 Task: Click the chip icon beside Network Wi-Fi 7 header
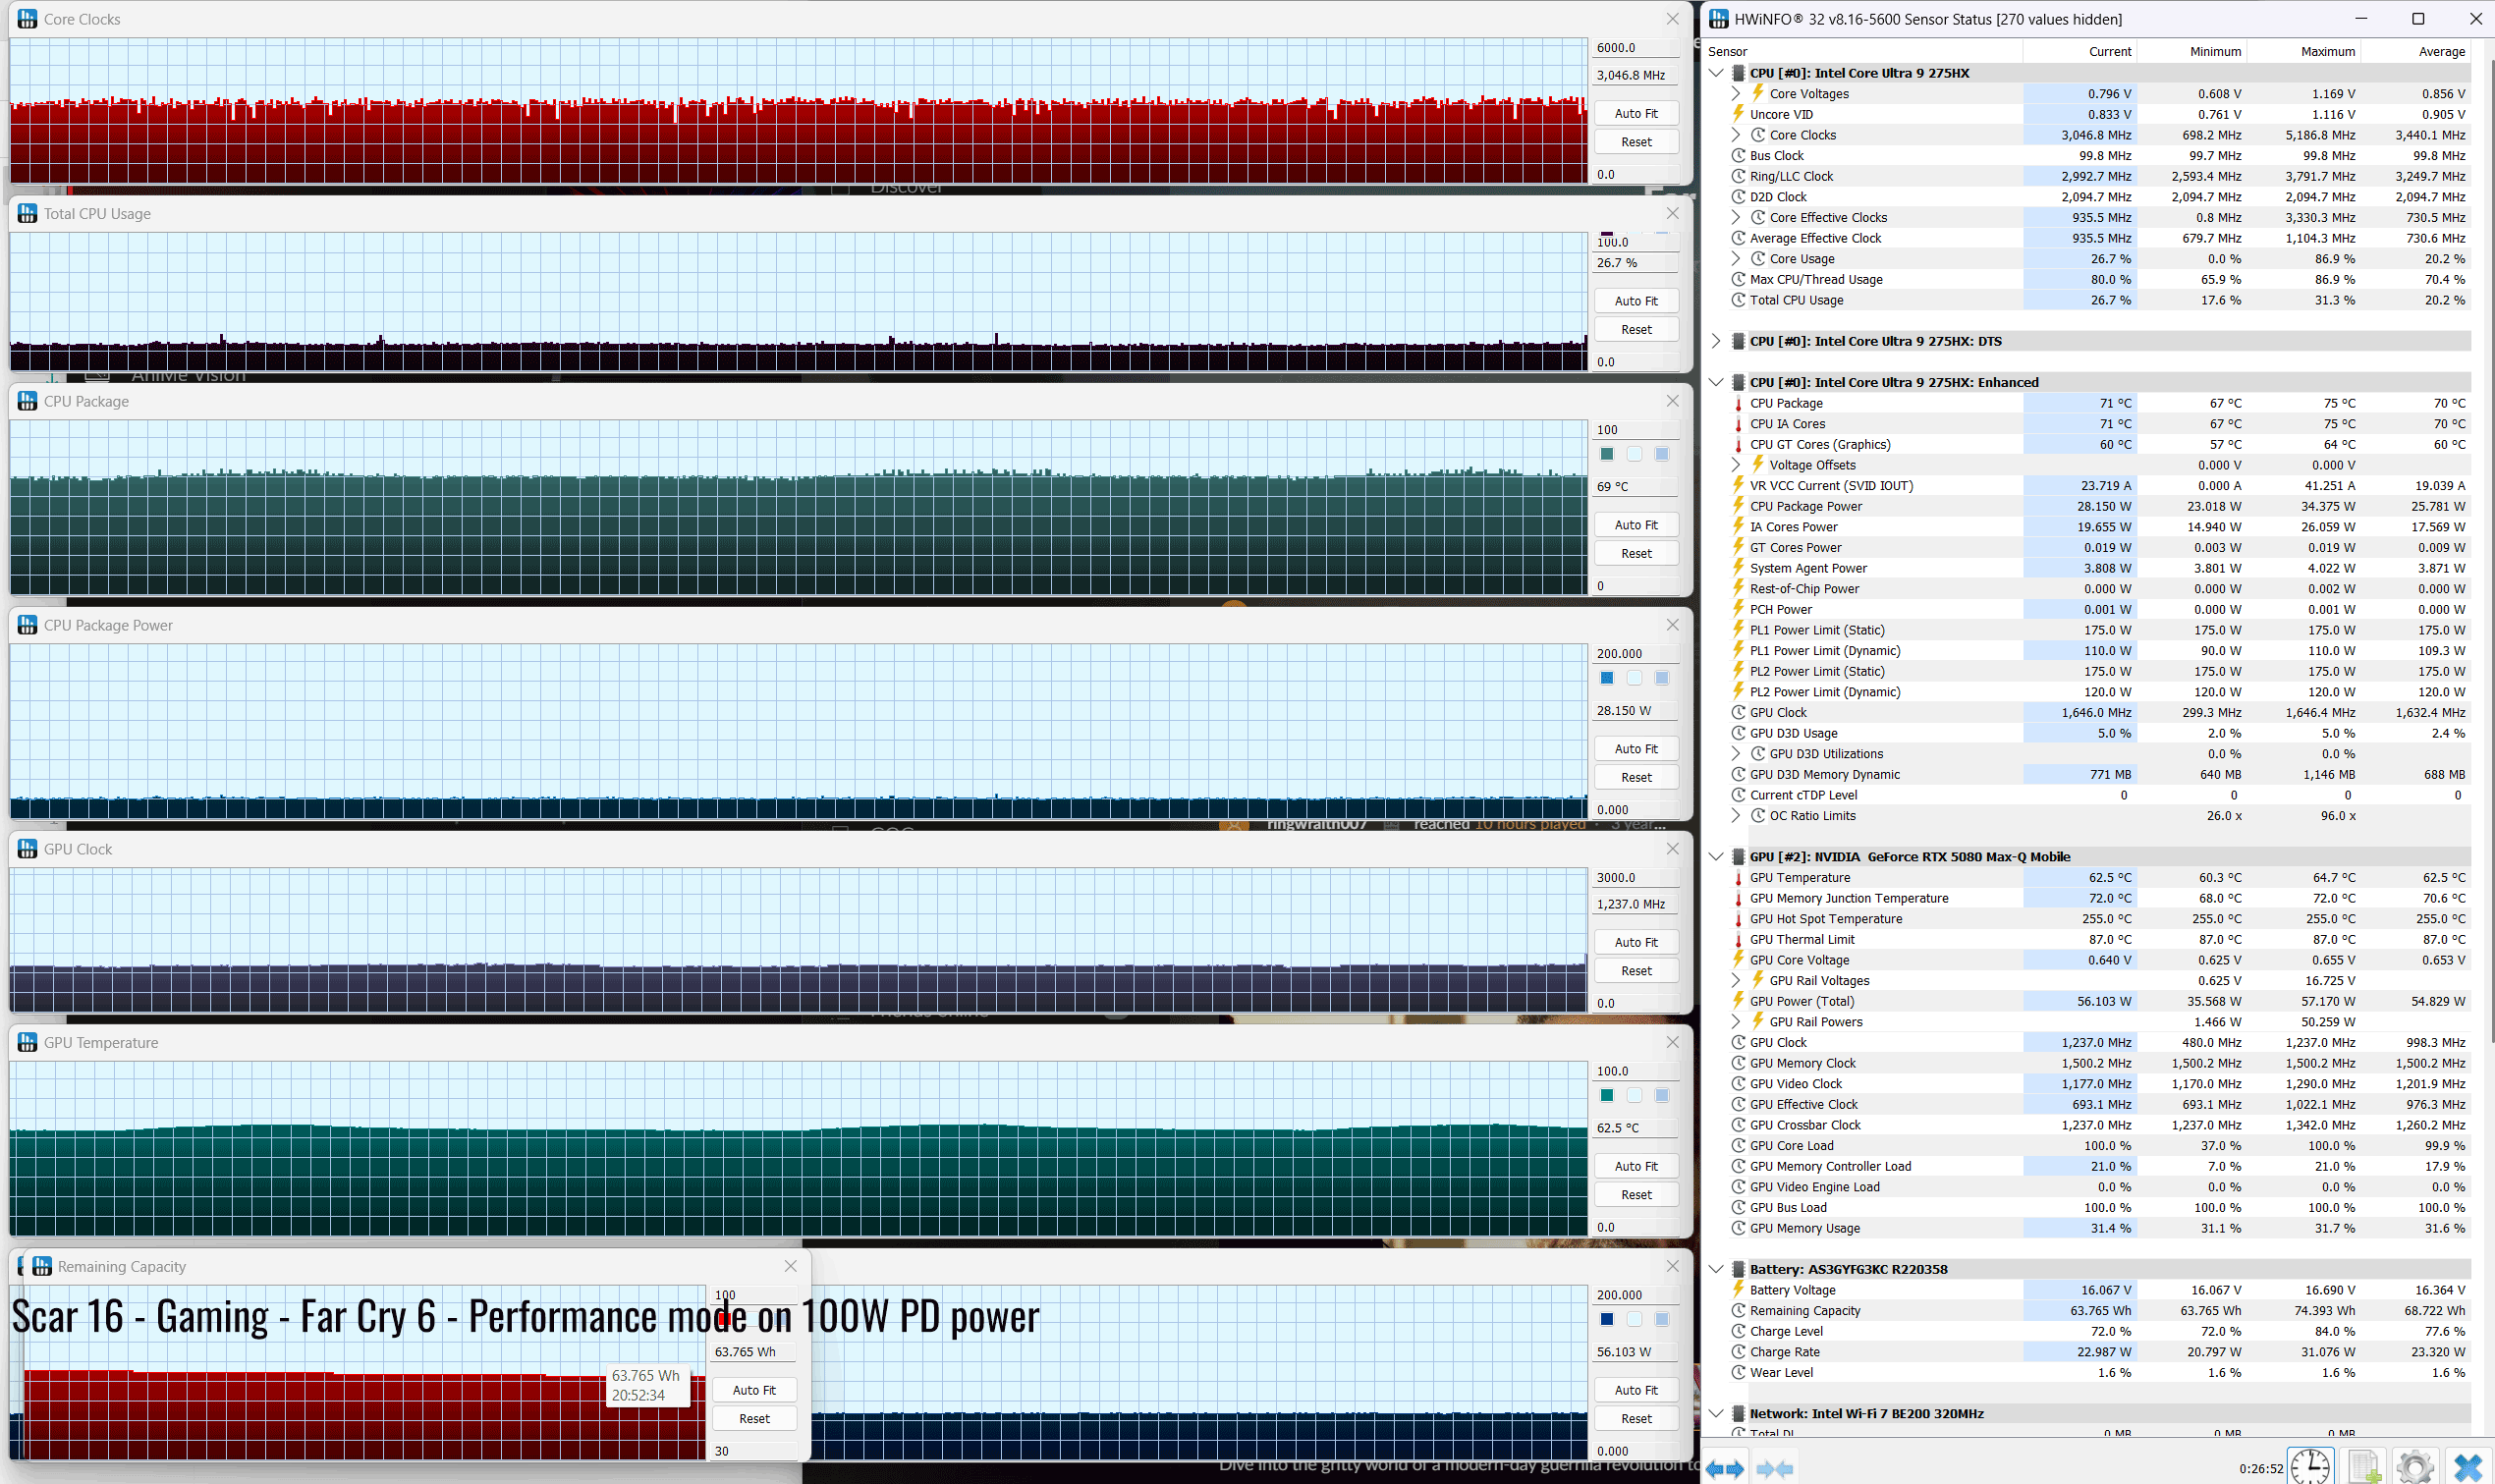click(1738, 1414)
